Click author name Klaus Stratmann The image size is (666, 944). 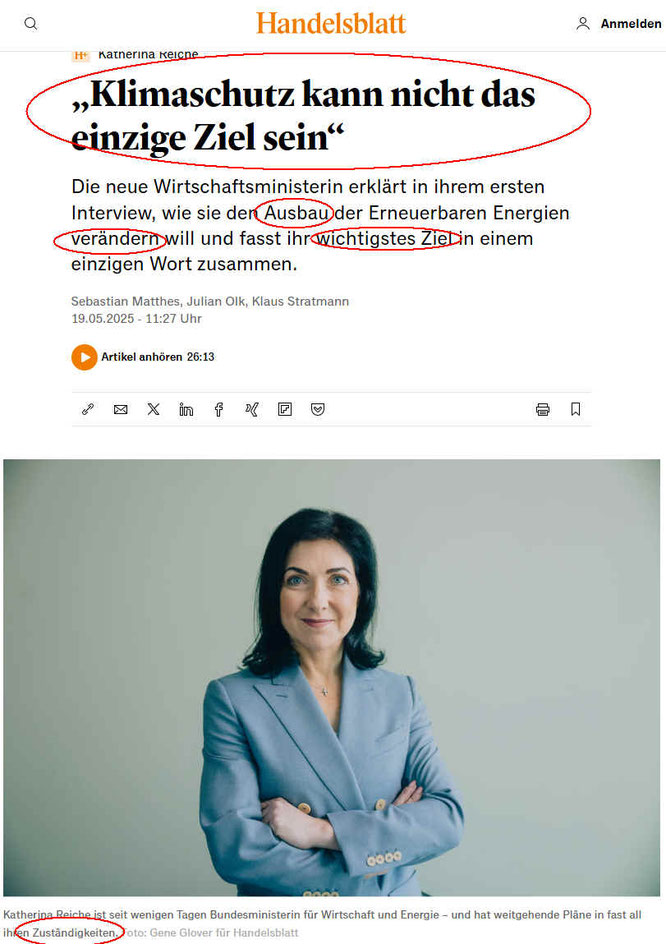point(300,301)
